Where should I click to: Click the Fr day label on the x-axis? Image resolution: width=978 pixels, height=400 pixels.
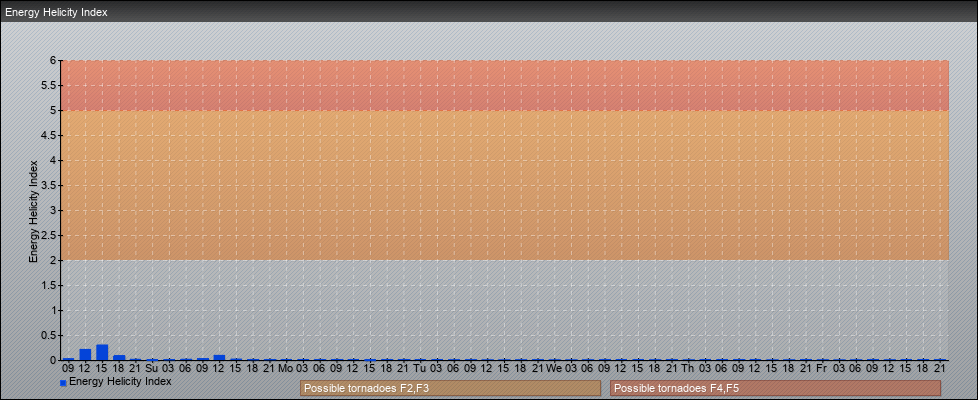[x=822, y=368]
